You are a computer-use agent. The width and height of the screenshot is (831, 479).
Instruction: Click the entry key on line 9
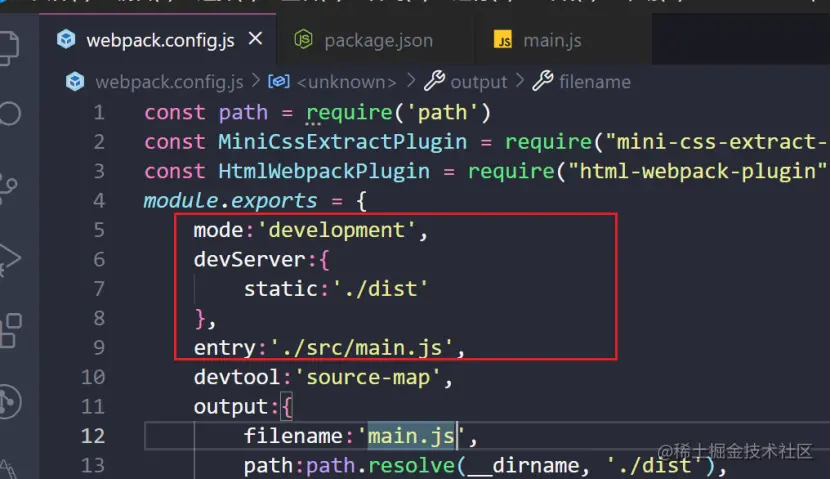tap(225, 348)
